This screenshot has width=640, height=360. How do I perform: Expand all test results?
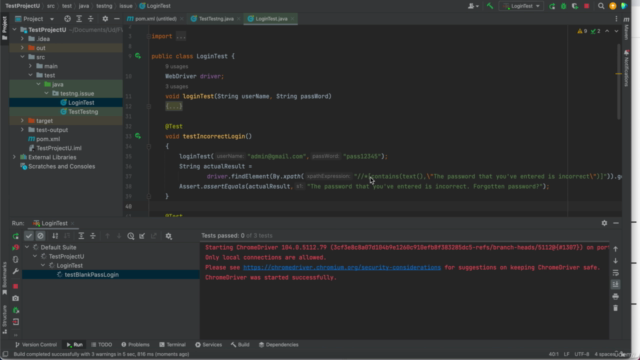pos(81,236)
